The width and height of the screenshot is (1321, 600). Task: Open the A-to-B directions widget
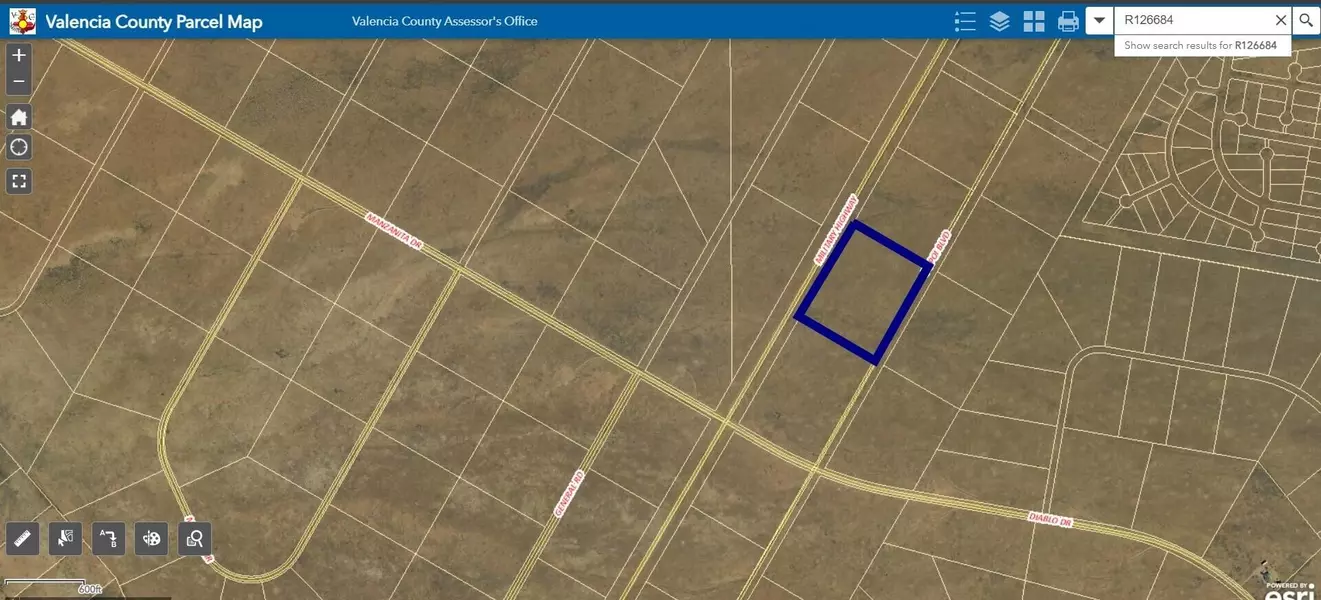pos(109,539)
